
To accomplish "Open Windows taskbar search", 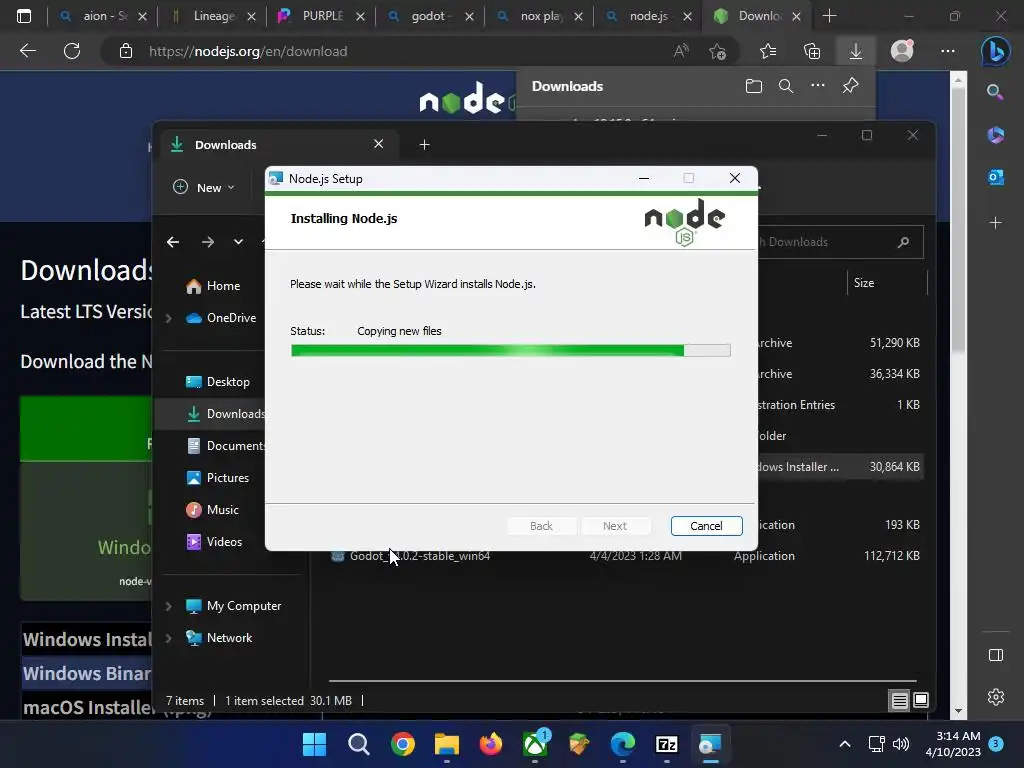I will pos(359,744).
